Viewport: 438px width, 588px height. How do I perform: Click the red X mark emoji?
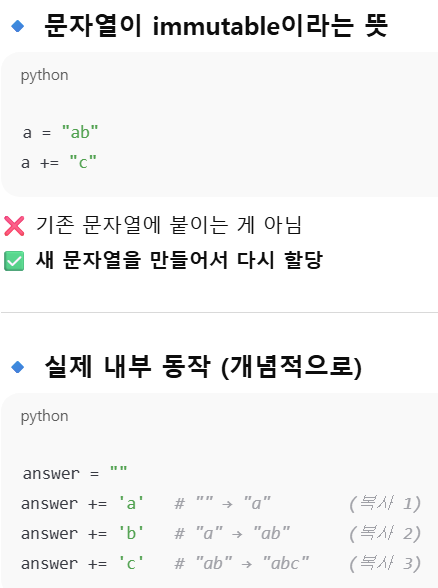(14, 226)
